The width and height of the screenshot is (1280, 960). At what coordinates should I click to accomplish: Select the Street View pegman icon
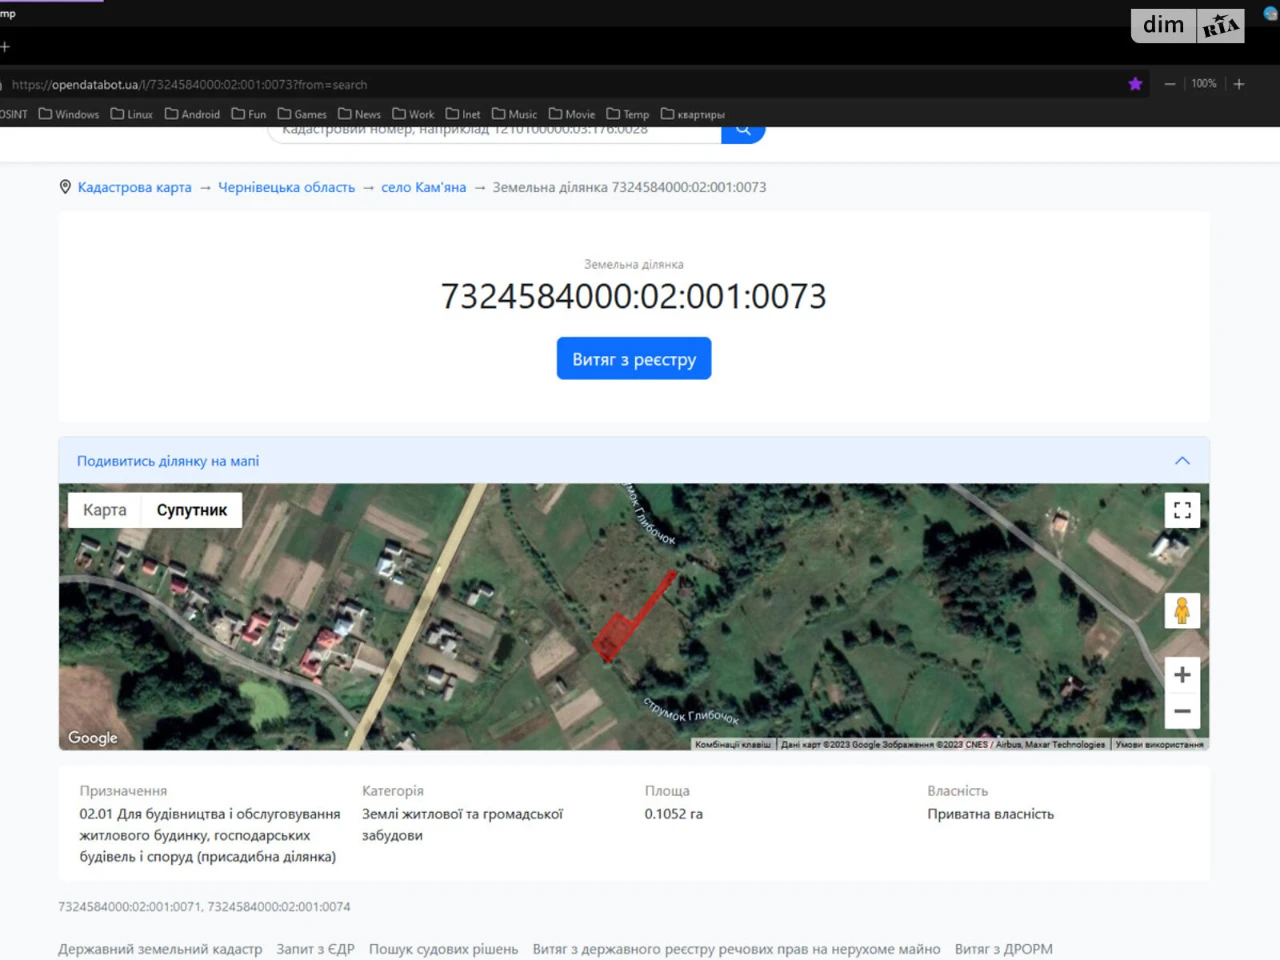tap(1182, 610)
